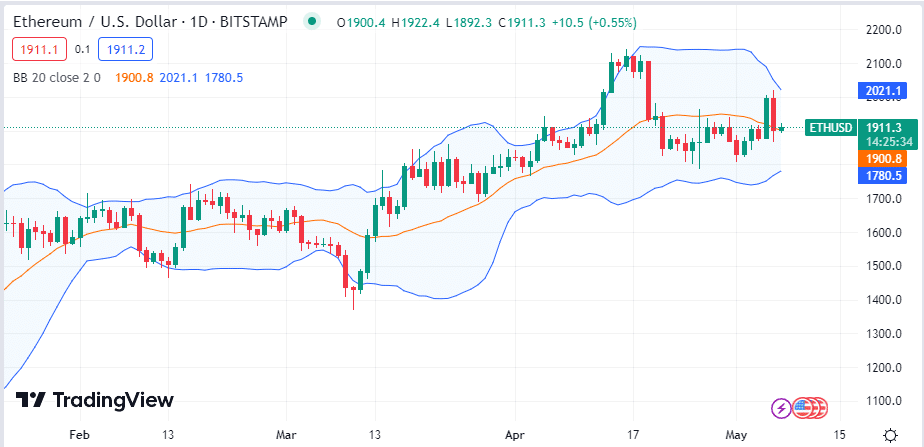Click the 15 date on time axis
This screenshot has height=447, width=924.
click(840, 436)
